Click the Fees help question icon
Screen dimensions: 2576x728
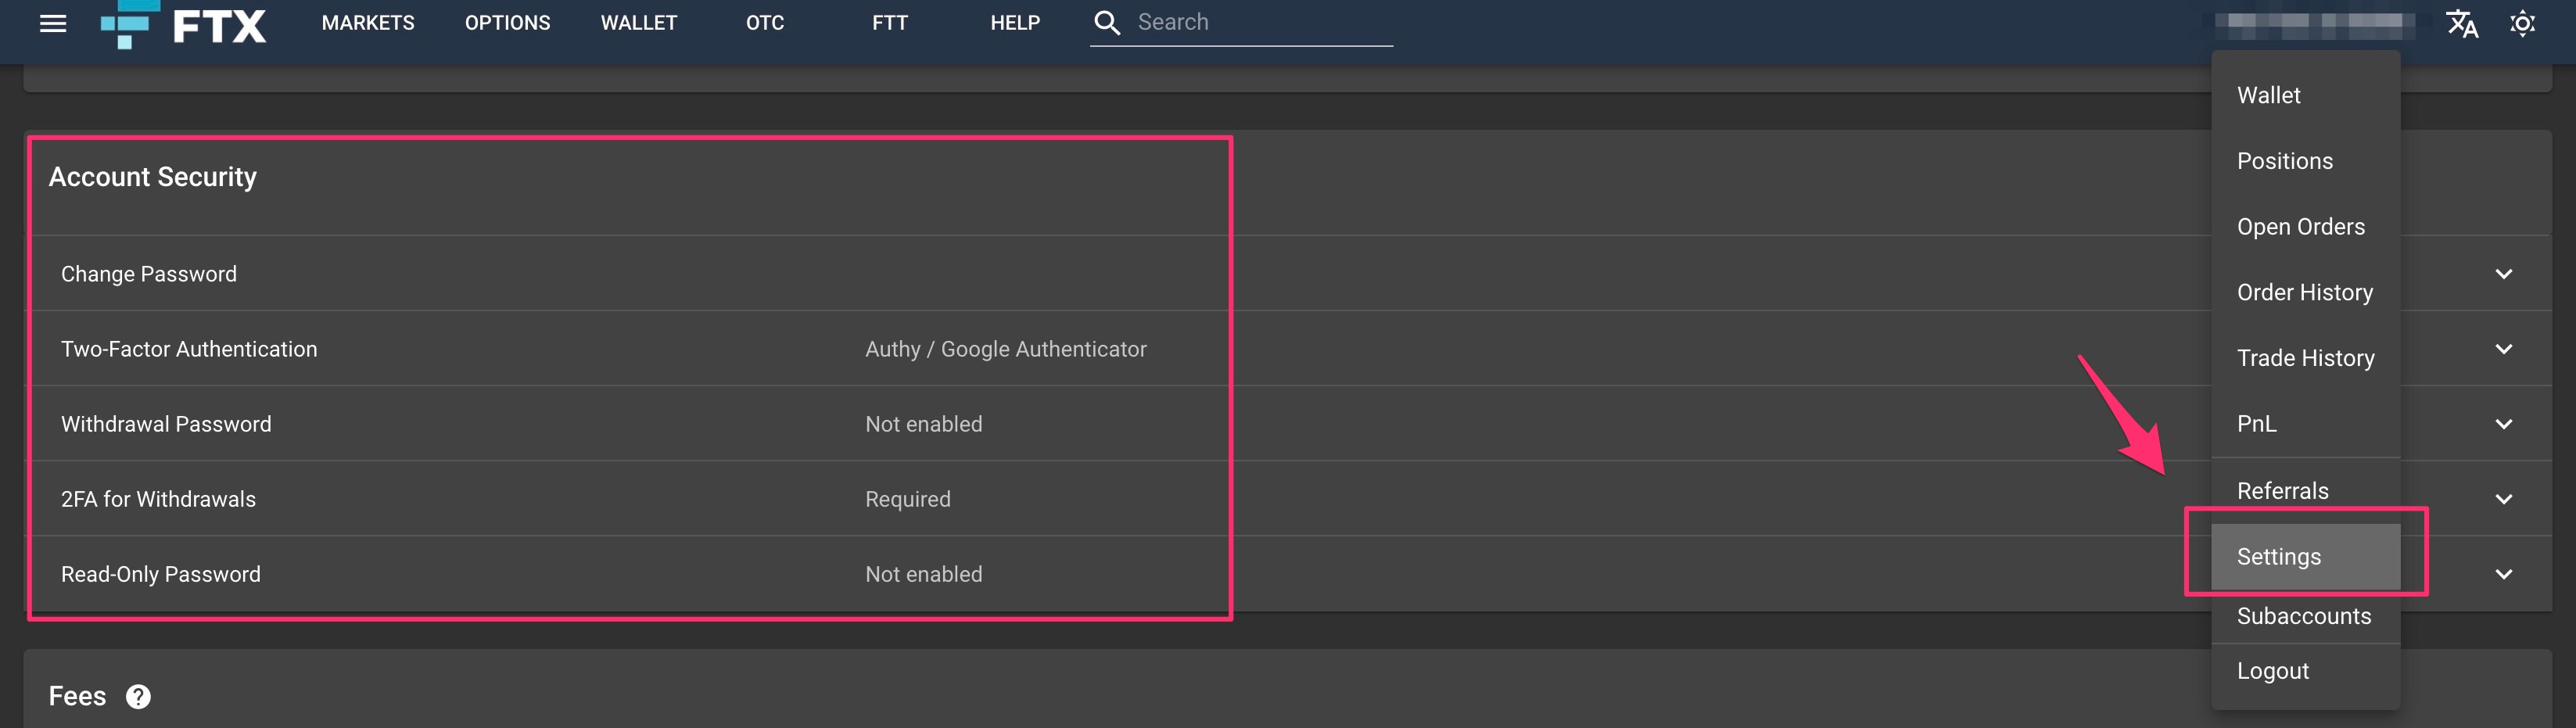[x=138, y=696]
